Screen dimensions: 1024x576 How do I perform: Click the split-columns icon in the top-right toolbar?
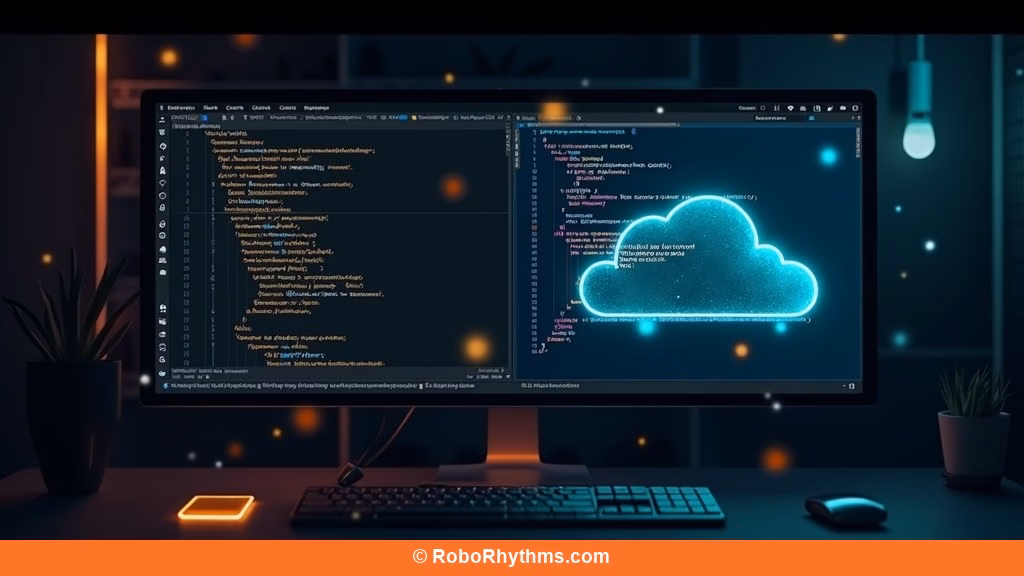pos(776,107)
